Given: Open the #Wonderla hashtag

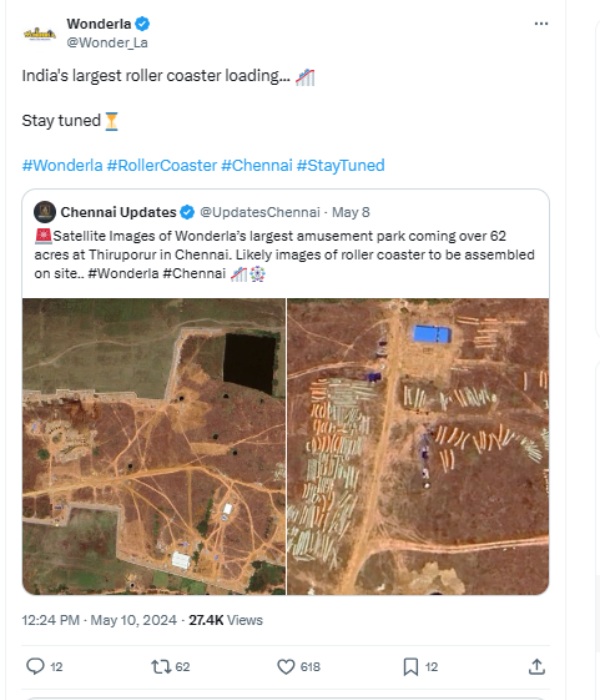Looking at the screenshot, I should (x=61, y=165).
